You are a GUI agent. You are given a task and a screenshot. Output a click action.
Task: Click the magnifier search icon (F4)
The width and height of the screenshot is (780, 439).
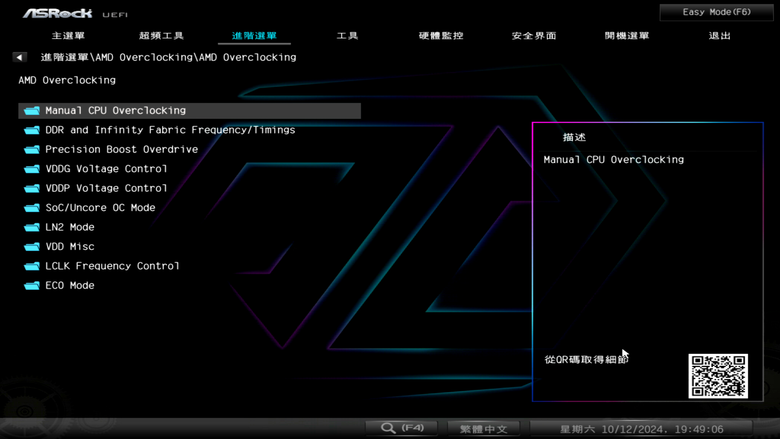pyautogui.click(x=389, y=428)
